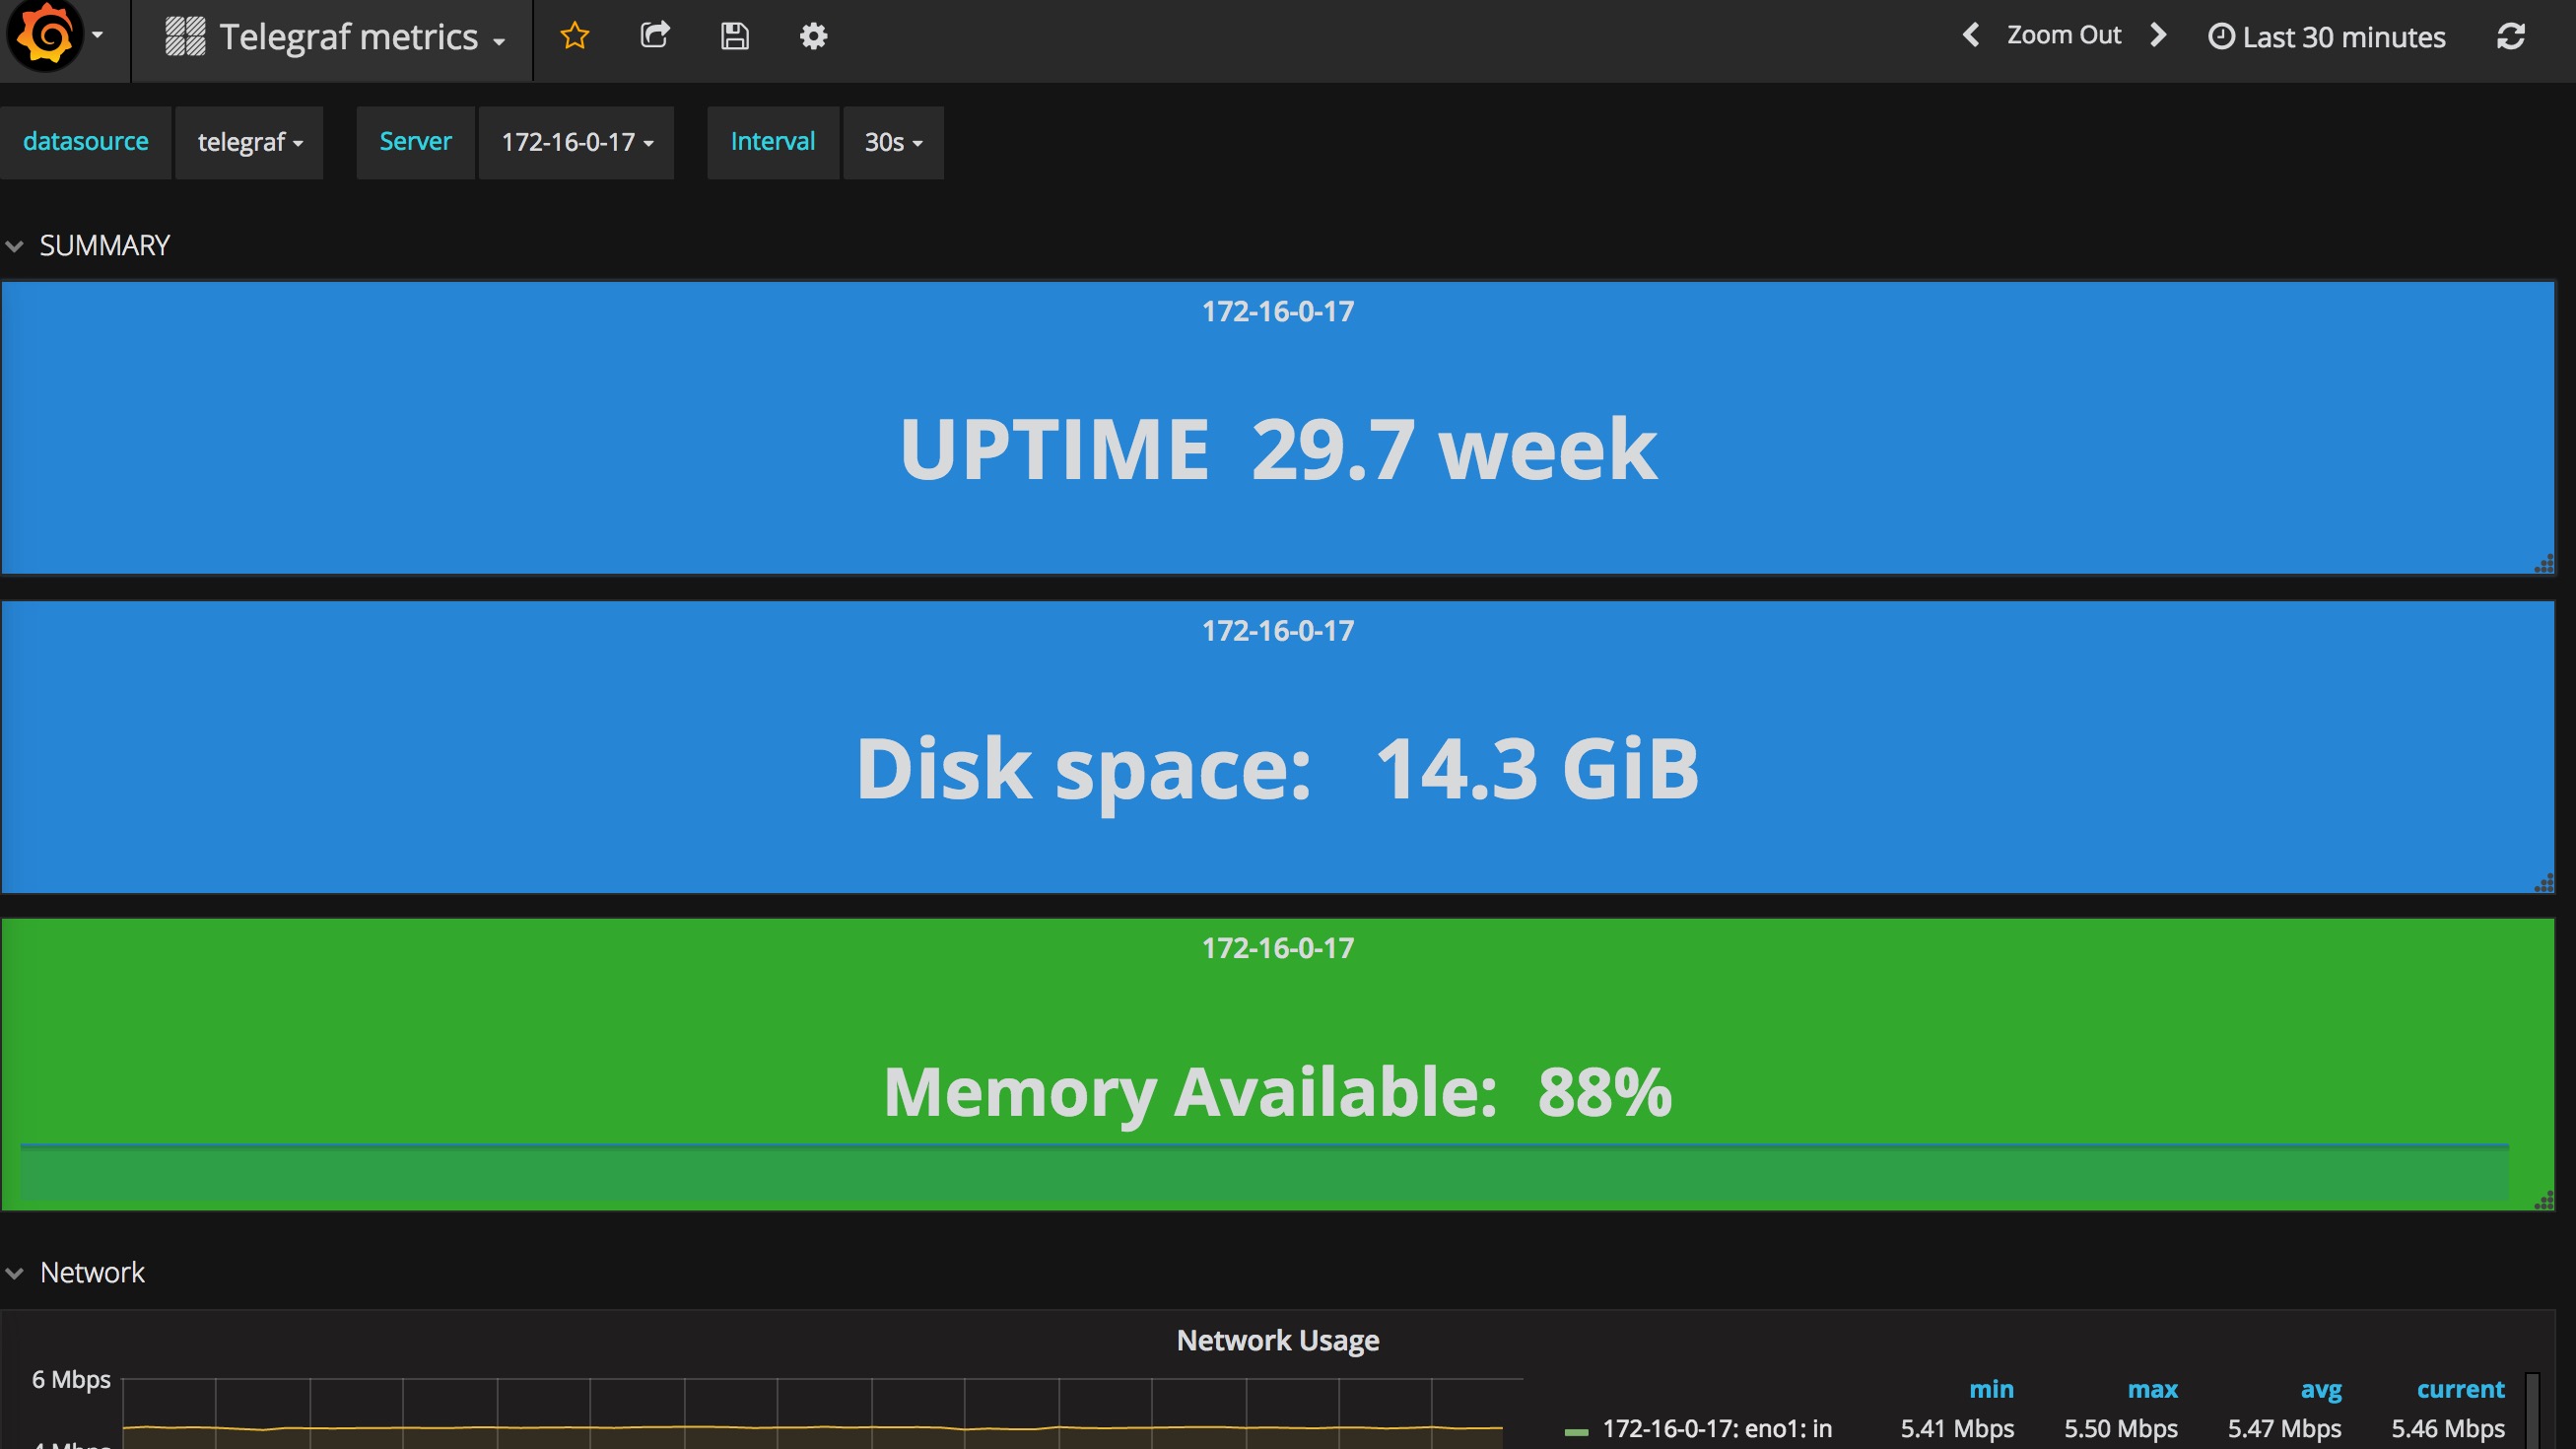Collapse the SUMMARY section expander

tap(14, 245)
